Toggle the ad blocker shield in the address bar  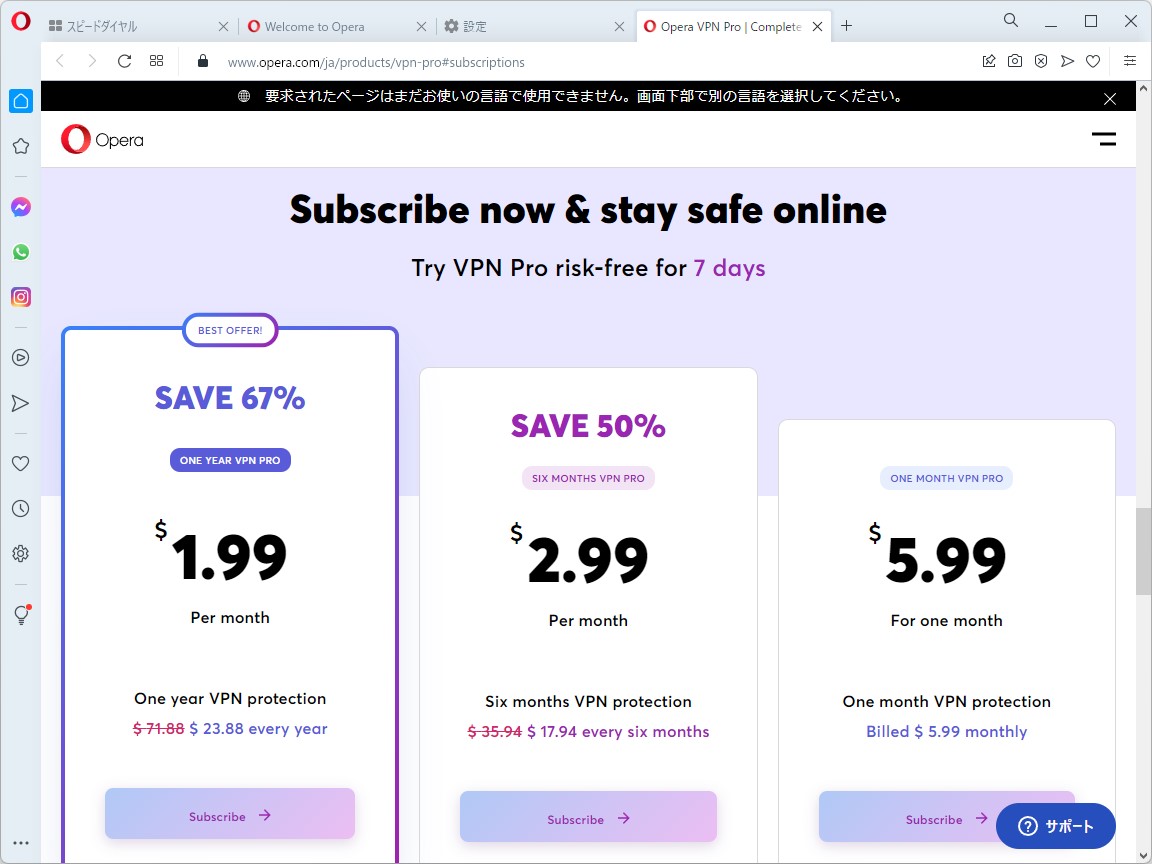1041,61
